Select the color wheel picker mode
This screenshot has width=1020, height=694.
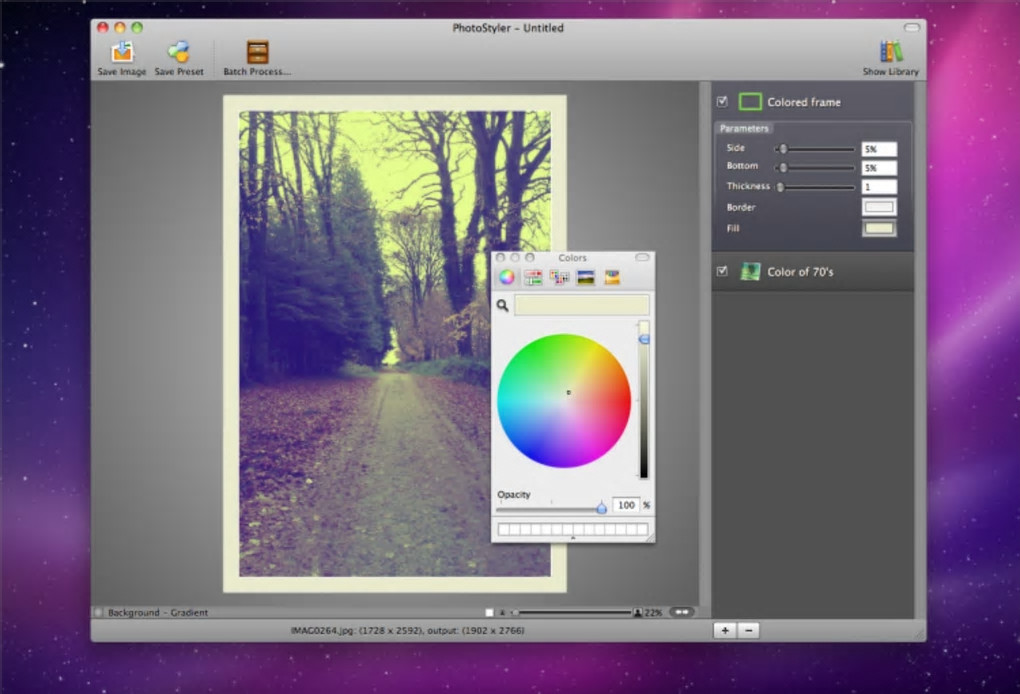(507, 278)
